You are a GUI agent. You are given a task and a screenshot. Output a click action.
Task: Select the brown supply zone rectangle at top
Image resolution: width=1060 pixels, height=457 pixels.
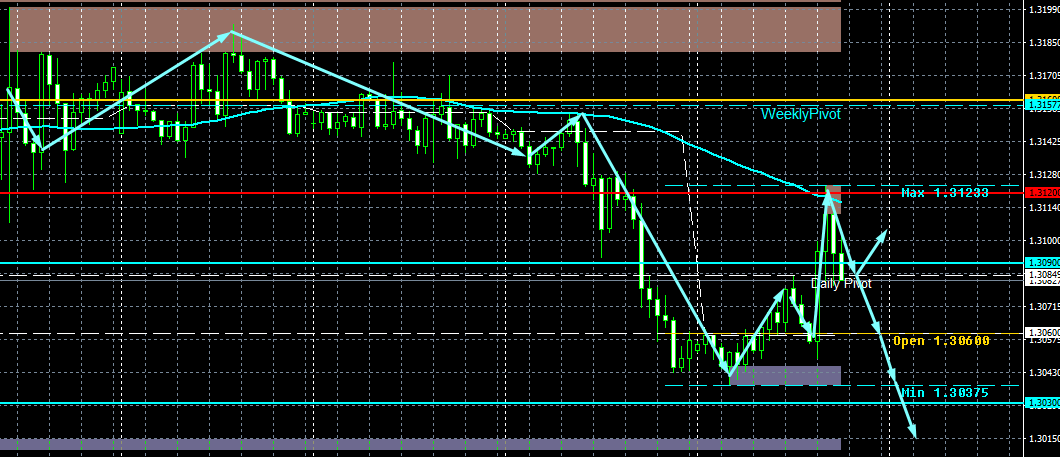click(425, 29)
